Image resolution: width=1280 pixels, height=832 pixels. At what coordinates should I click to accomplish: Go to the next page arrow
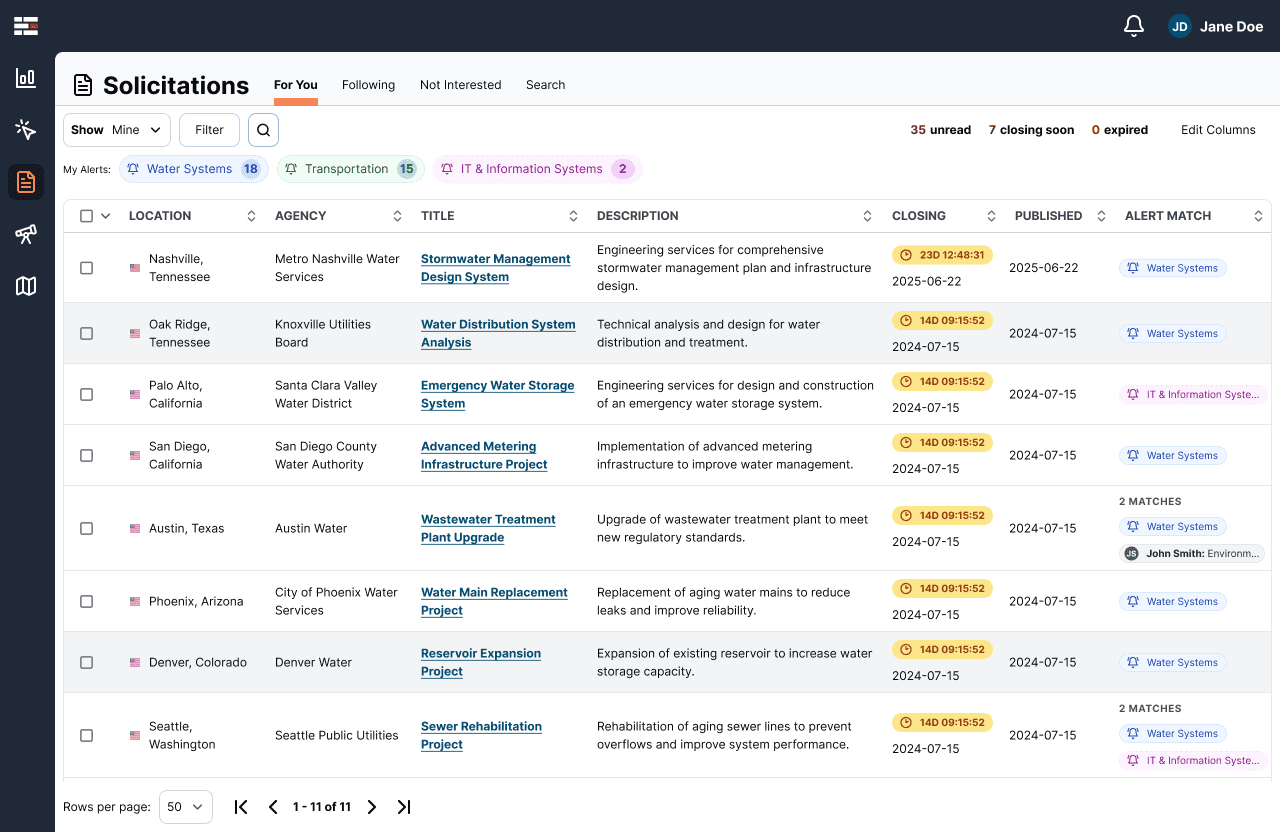pos(372,807)
